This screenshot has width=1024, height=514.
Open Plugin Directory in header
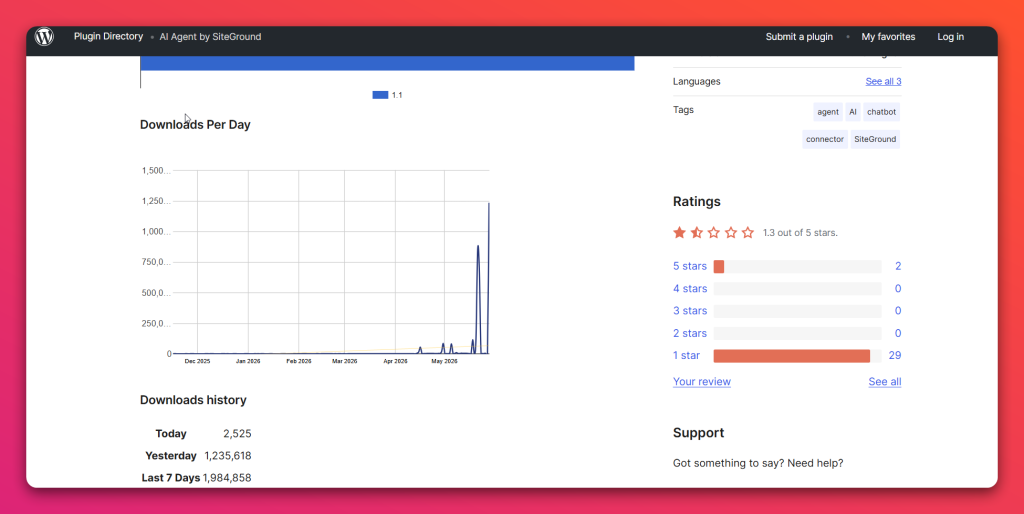coord(108,37)
